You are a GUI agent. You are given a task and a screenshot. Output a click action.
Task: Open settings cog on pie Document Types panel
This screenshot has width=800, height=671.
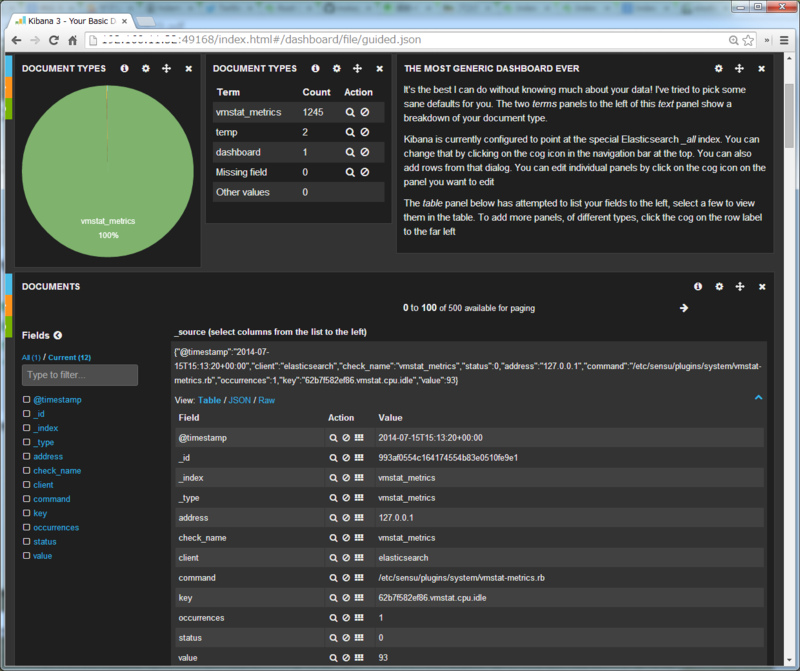(146, 68)
